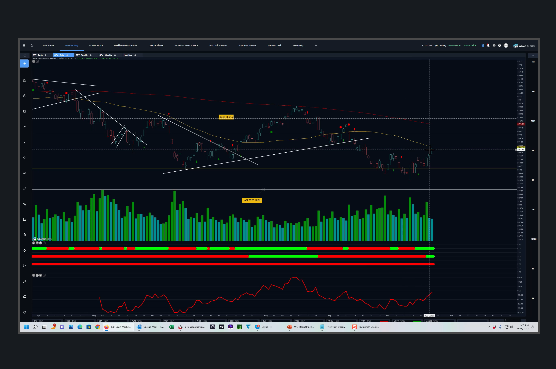Click the yellow label in the price pane
Viewport: 556px width, 369px height.
click(226, 117)
